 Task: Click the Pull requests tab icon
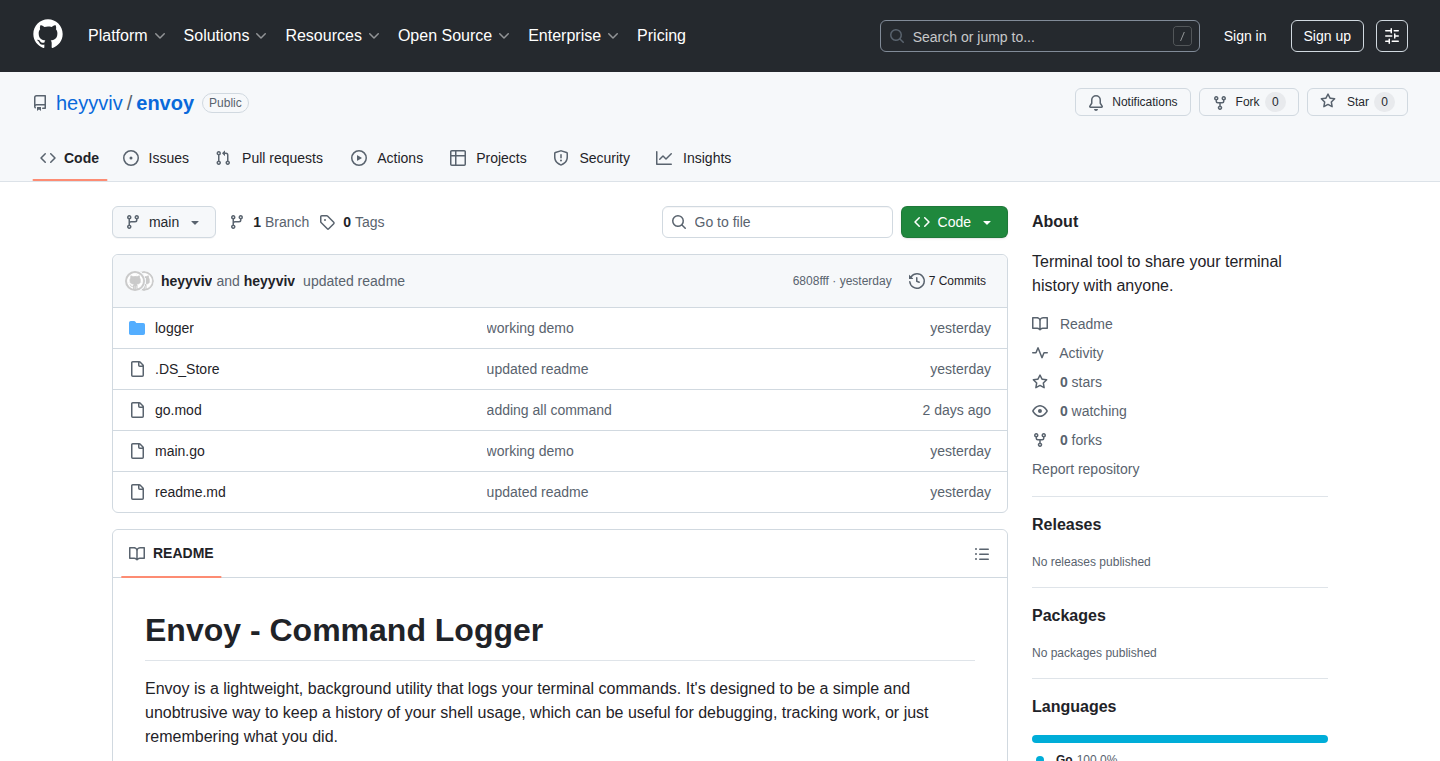(x=224, y=158)
